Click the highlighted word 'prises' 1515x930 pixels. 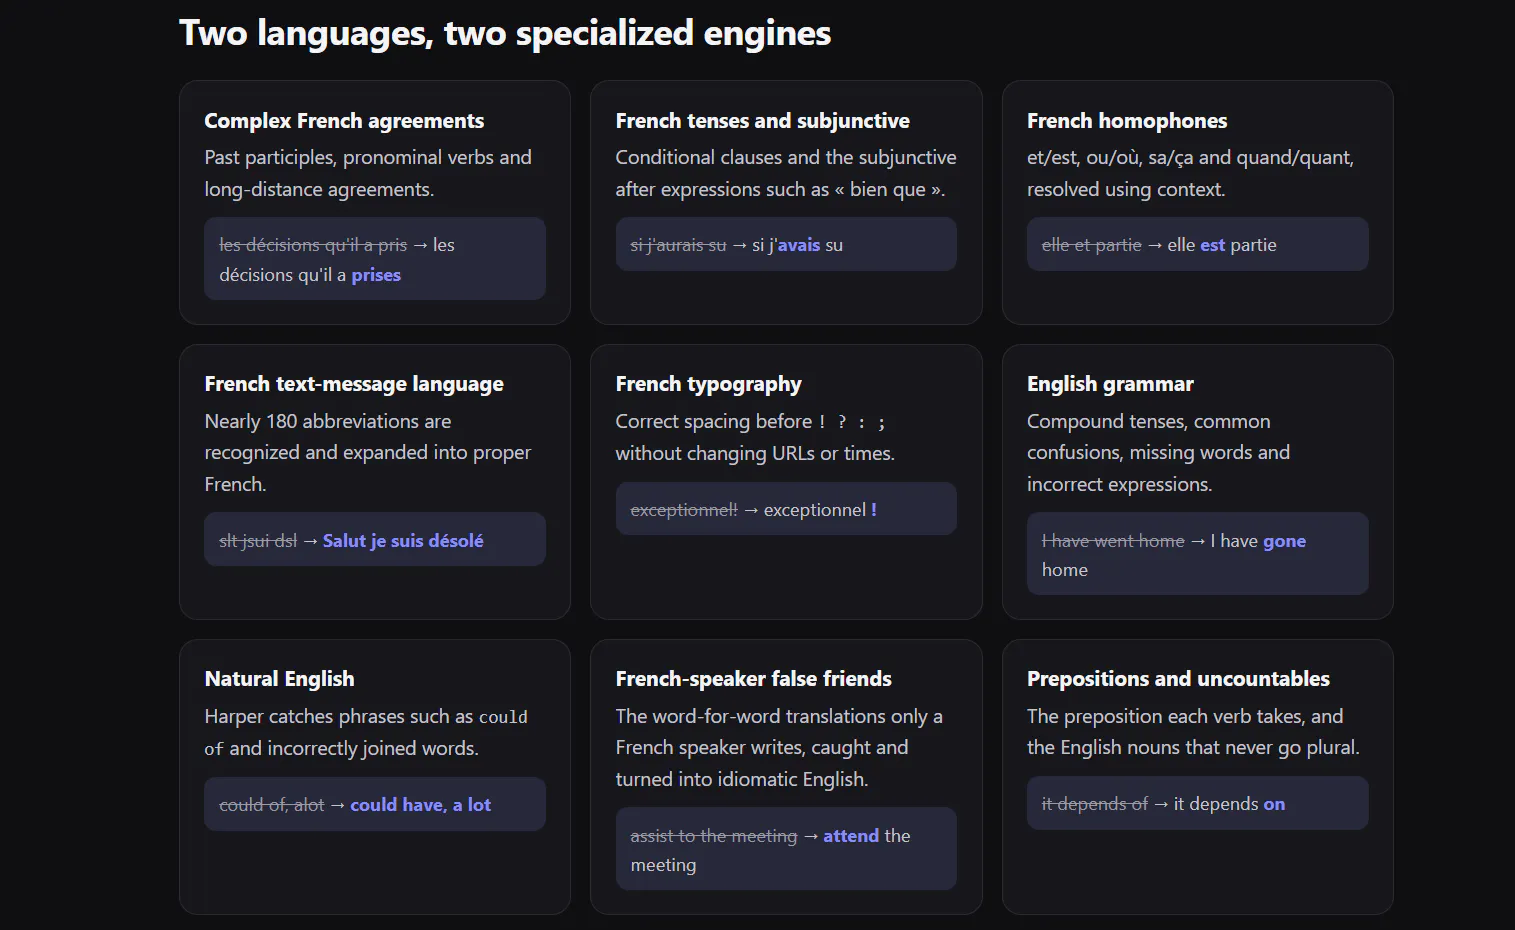376,275
